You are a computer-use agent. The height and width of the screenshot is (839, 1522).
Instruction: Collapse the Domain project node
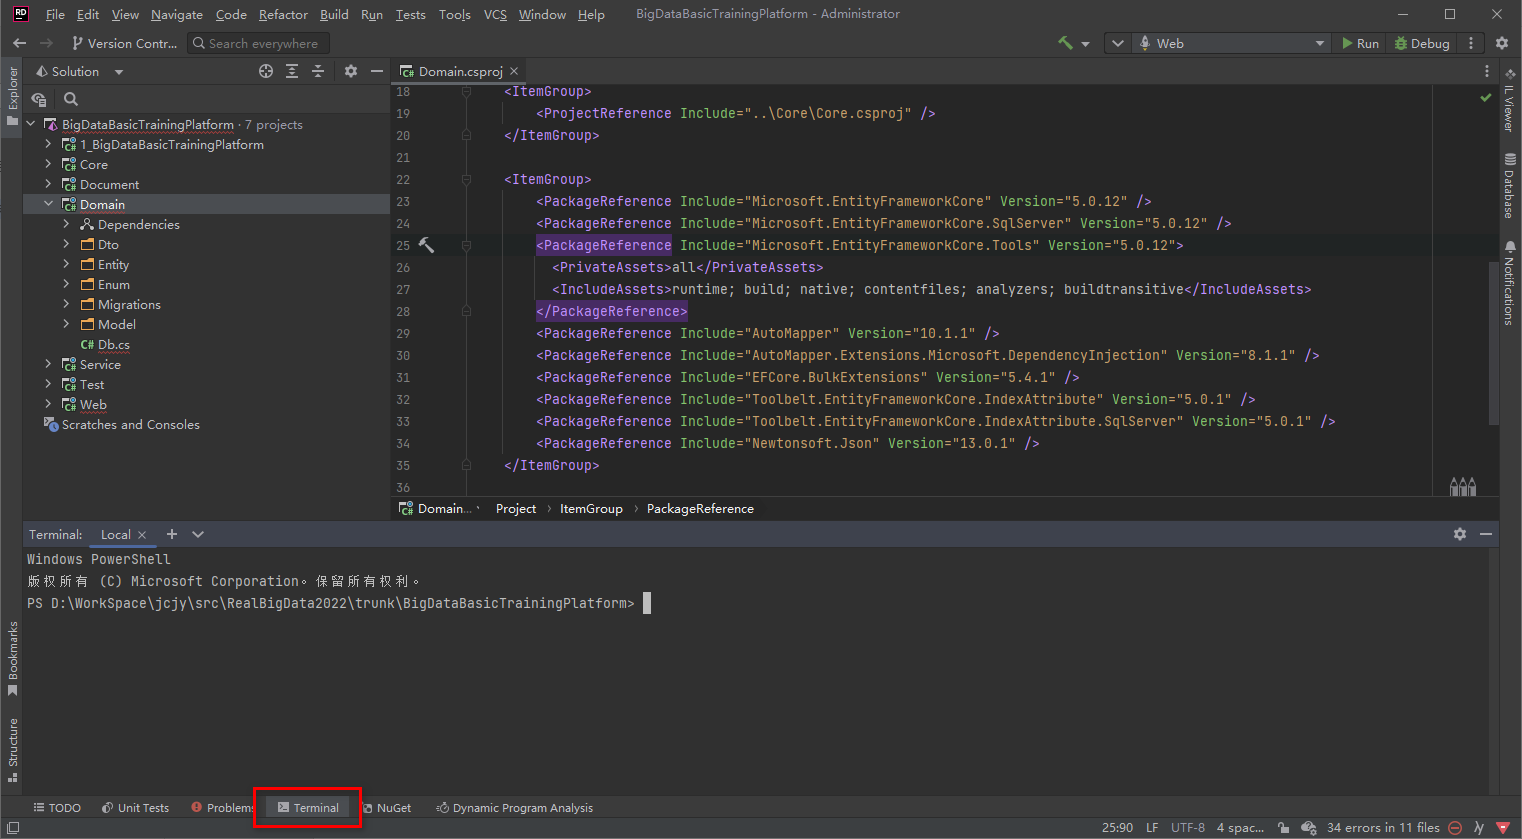[x=47, y=204]
